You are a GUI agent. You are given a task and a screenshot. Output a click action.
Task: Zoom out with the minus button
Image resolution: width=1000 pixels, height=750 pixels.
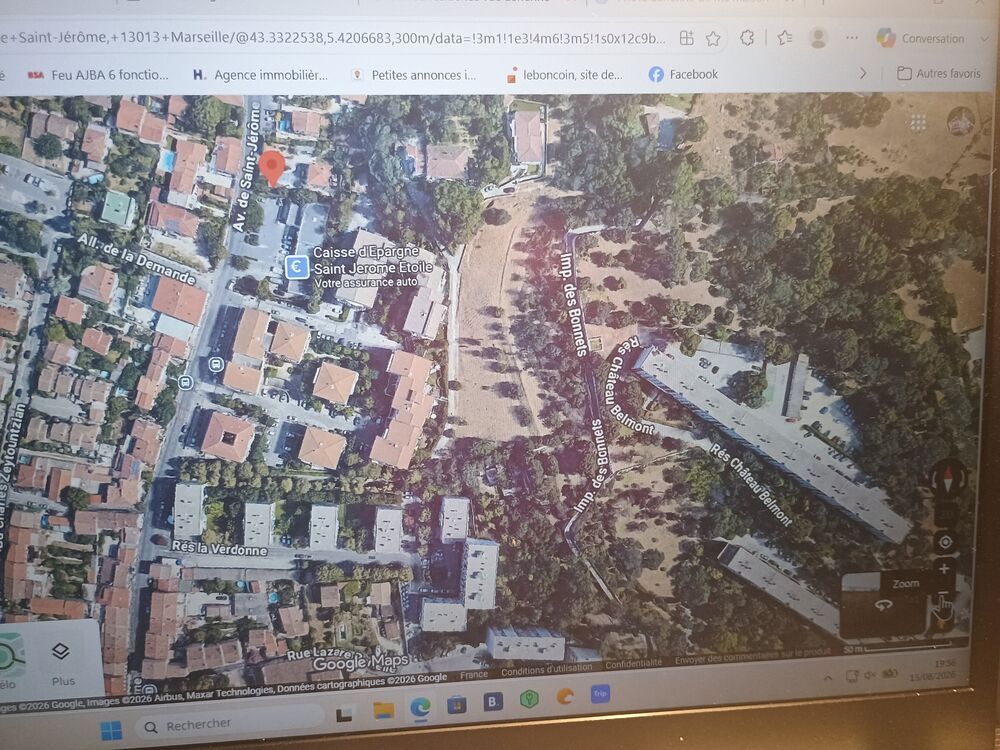click(x=943, y=594)
